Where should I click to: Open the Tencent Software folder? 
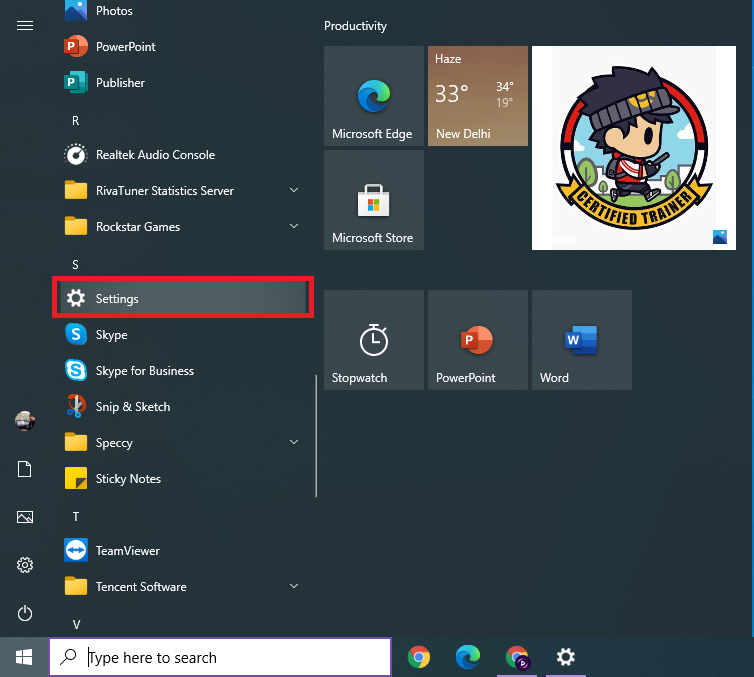coord(182,587)
